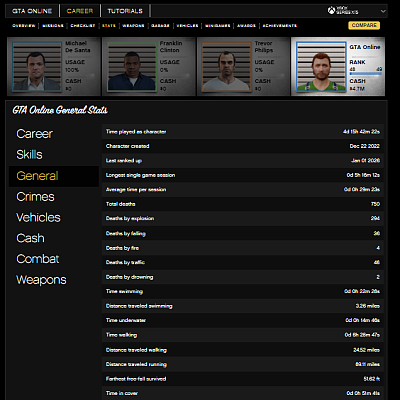400x400 pixels.
Task: Click the 'Deaths by drowning' stat row
Action: coord(243,277)
